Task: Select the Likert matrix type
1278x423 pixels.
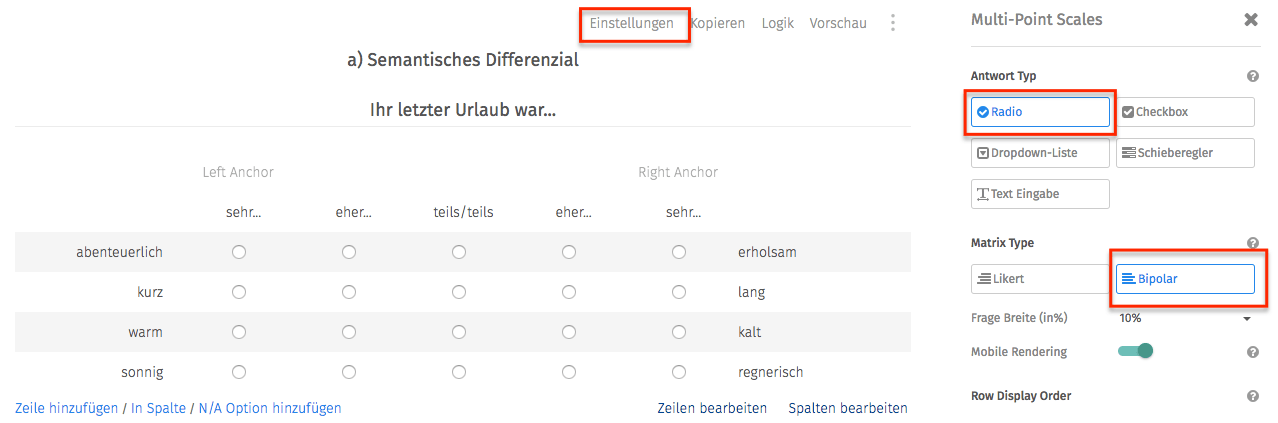Action: point(1040,279)
